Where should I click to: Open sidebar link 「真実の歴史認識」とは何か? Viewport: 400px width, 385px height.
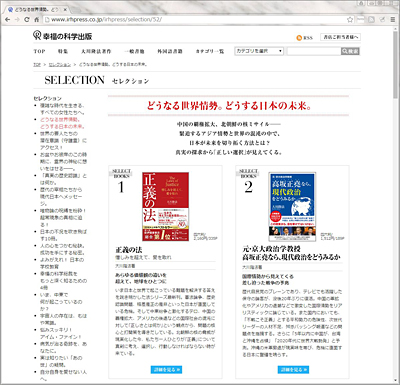[63, 179]
